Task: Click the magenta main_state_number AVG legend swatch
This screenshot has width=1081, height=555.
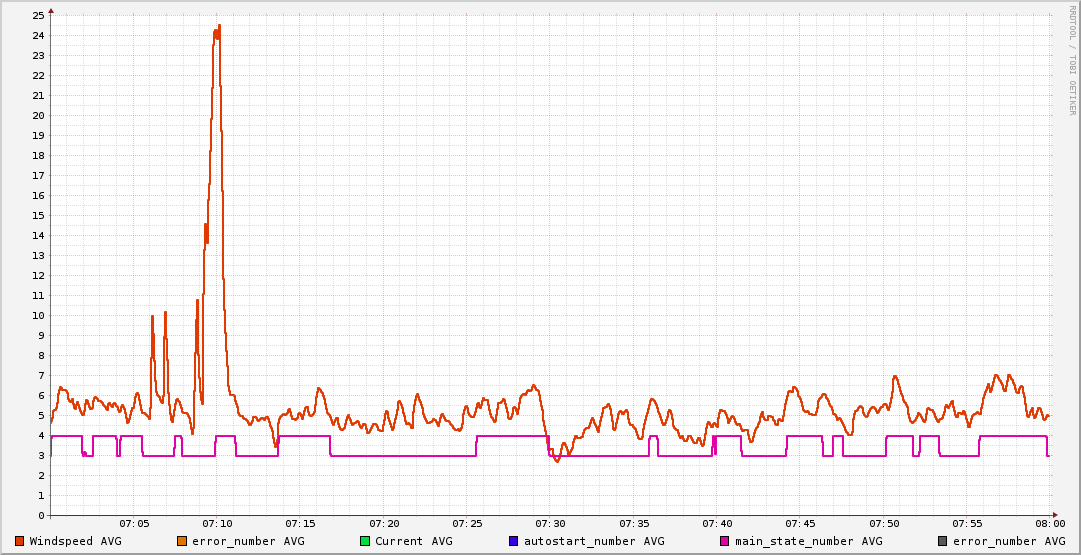Action: coord(725,541)
